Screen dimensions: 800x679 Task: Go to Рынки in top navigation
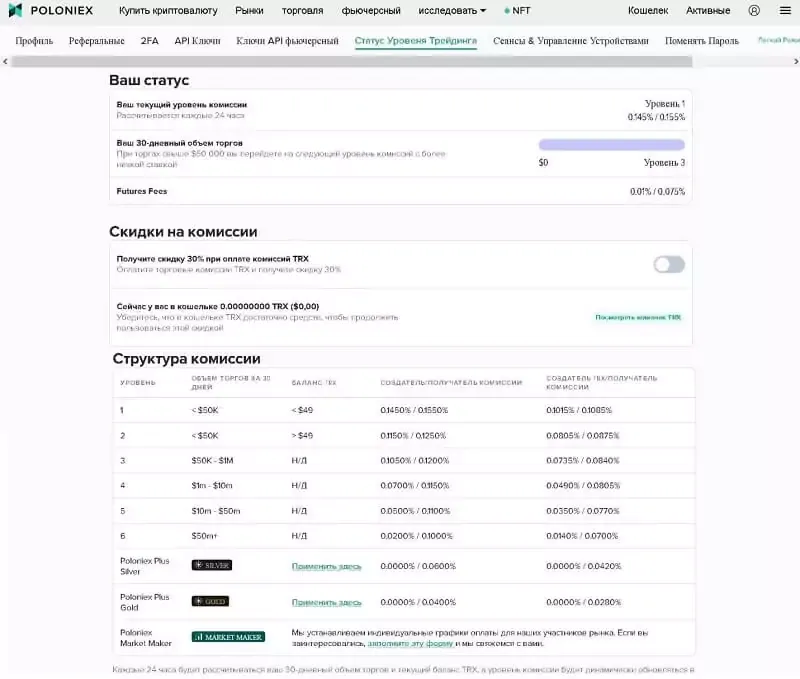pos(249,10)
